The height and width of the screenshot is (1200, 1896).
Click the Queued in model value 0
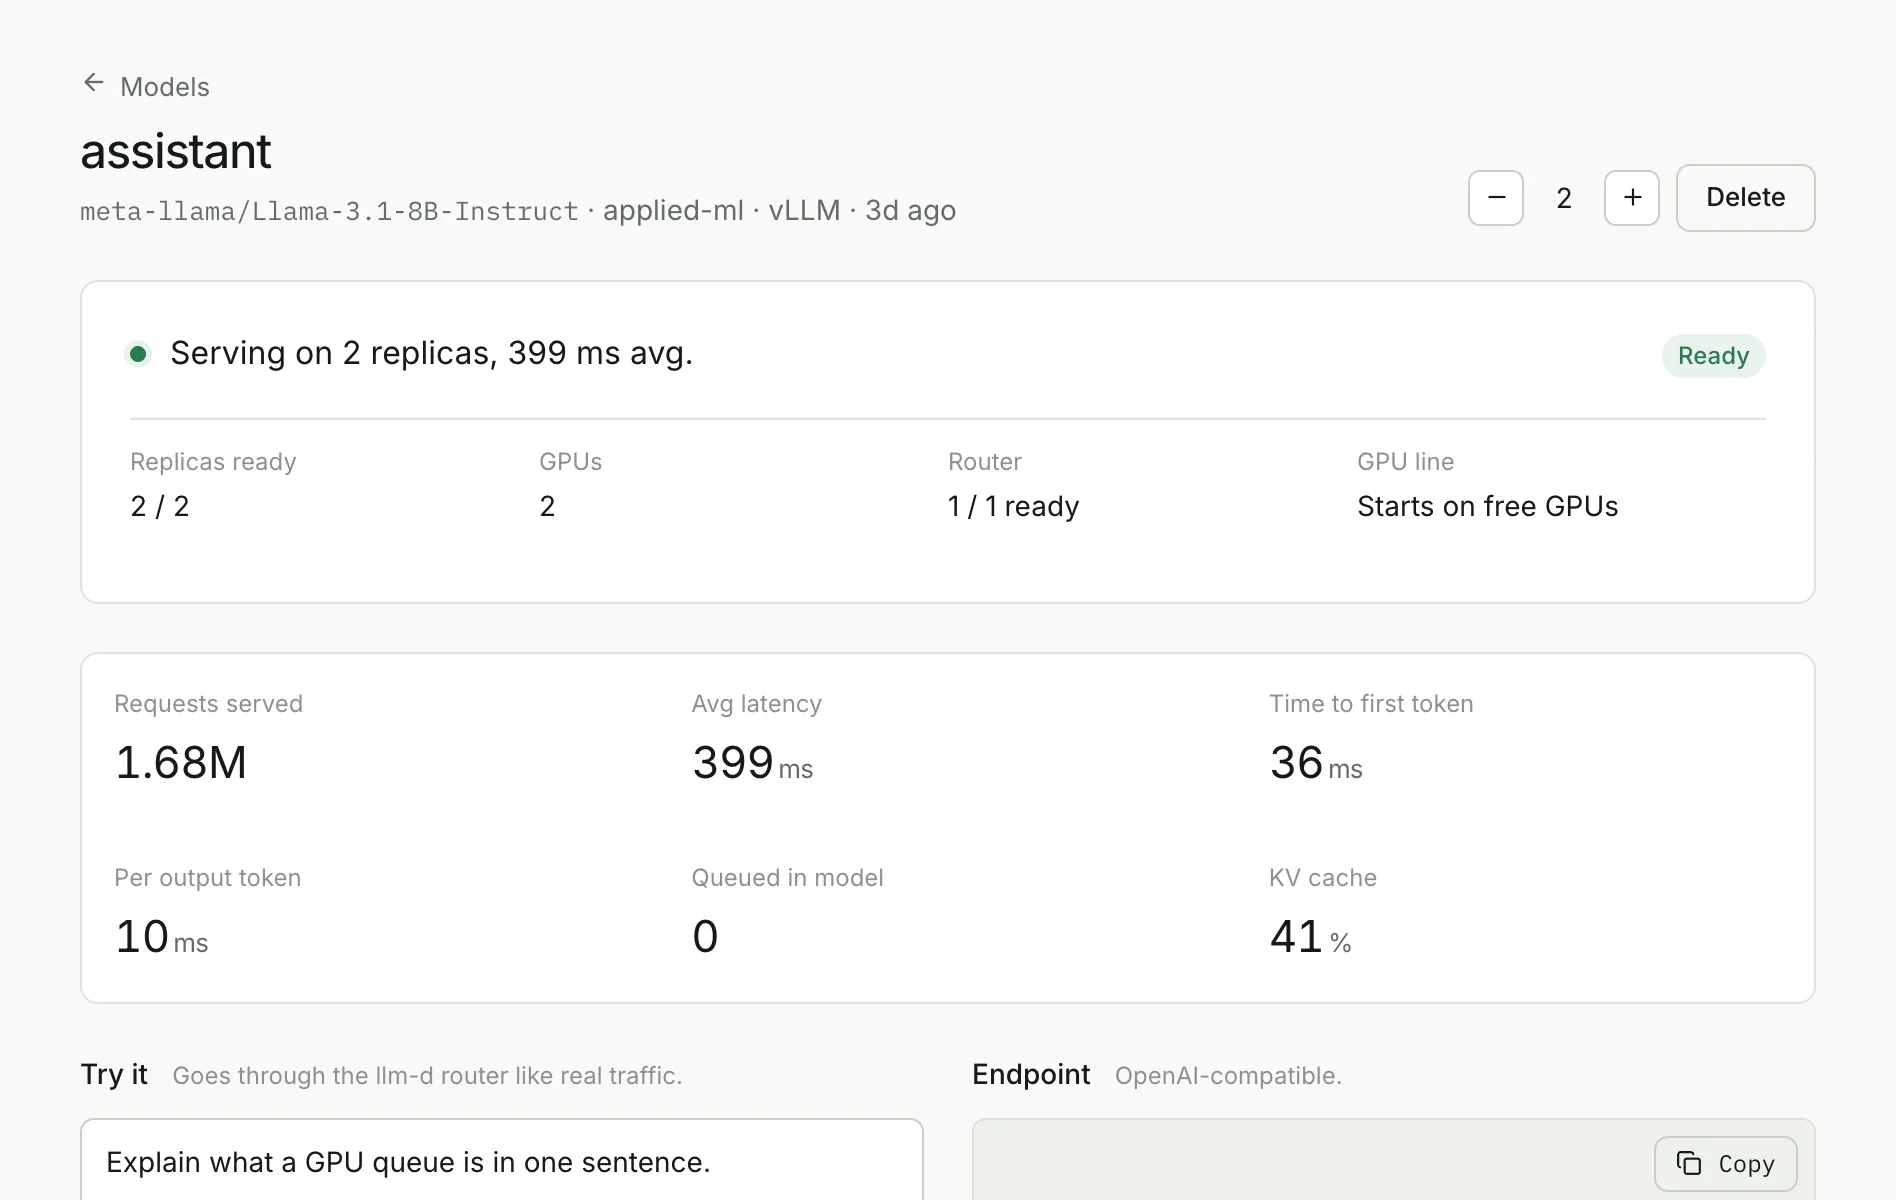point(705,937)
